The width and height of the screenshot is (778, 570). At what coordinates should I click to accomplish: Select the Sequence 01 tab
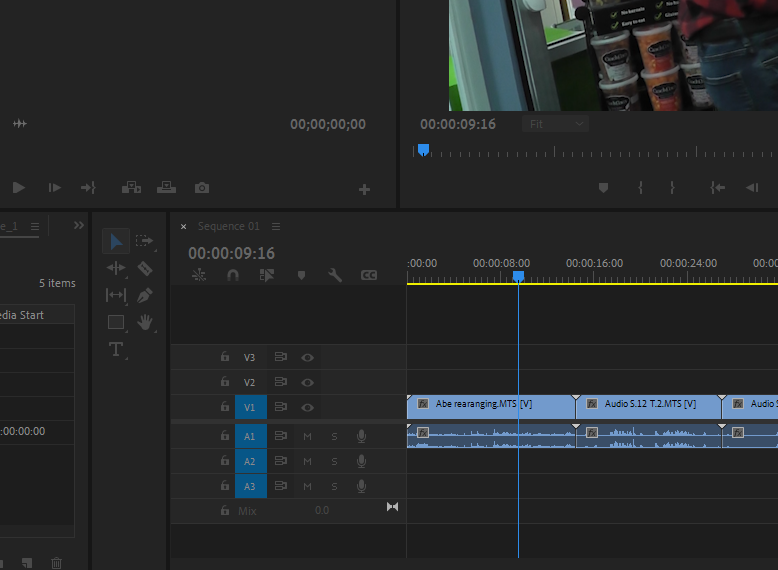click(x=228, y=226)
